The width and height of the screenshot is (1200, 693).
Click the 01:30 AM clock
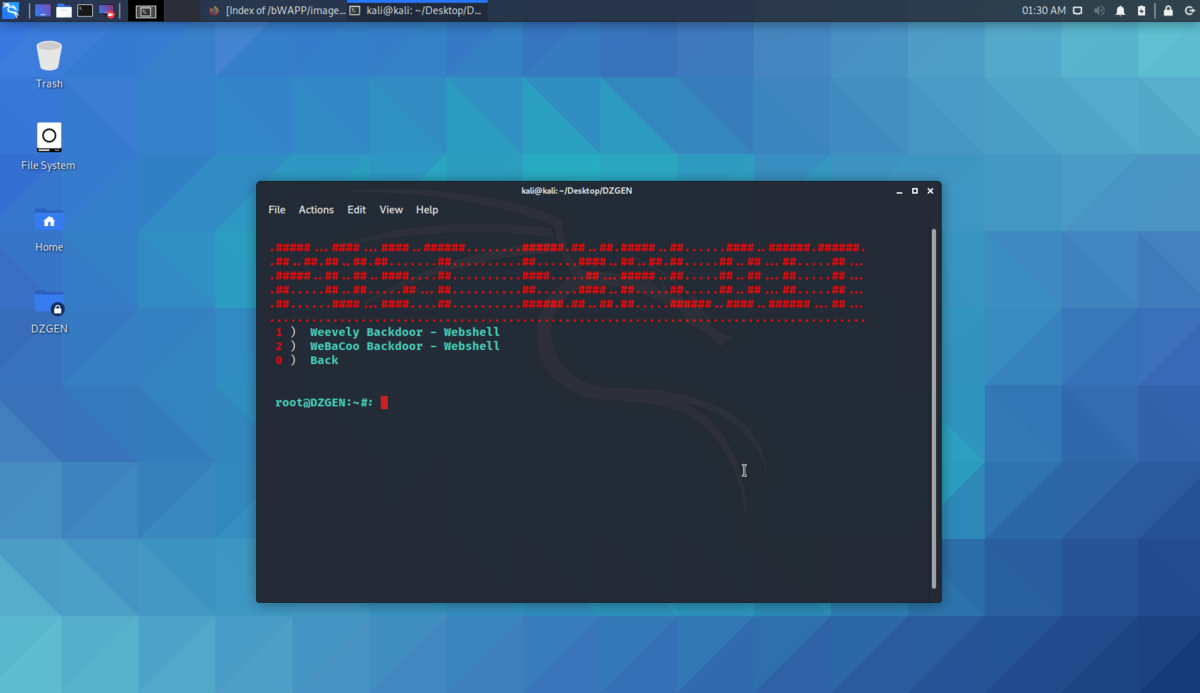1044,11
